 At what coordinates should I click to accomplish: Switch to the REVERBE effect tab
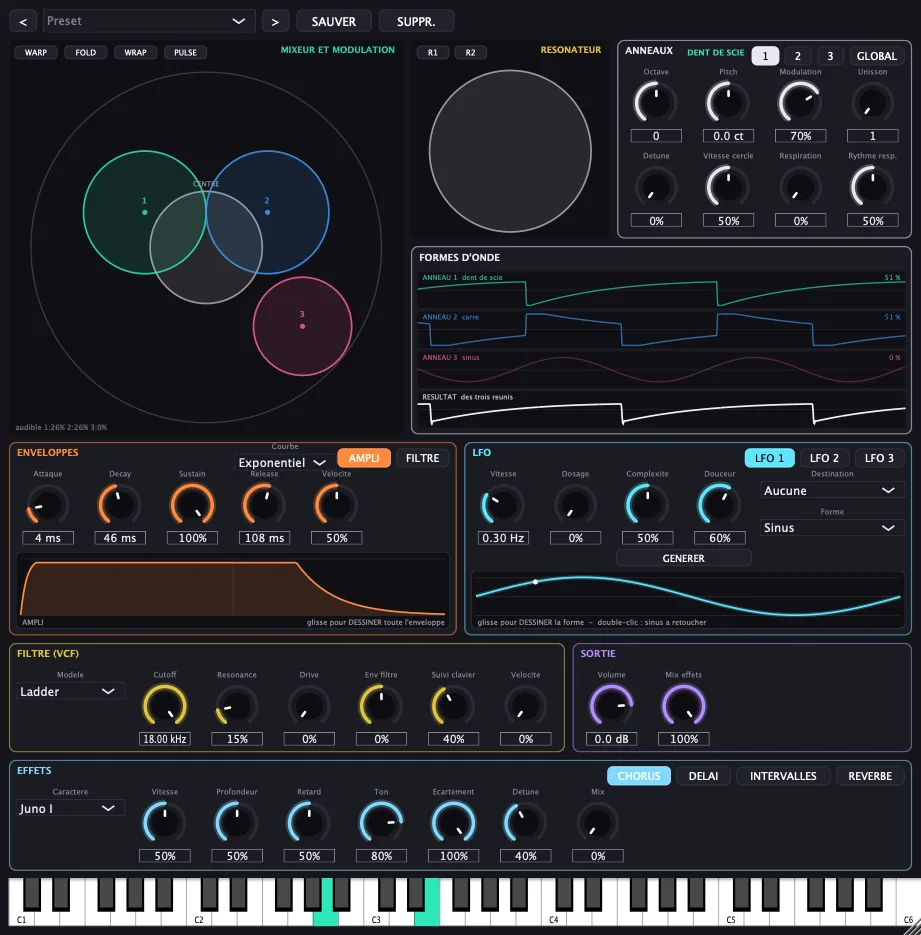870,776
